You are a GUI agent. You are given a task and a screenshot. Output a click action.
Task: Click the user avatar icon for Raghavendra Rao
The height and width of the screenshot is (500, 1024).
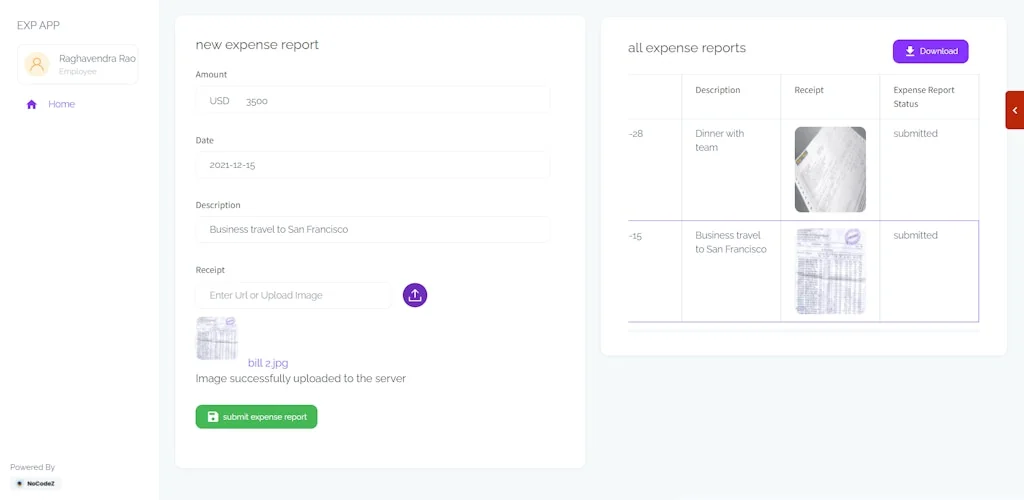(37, 65)
